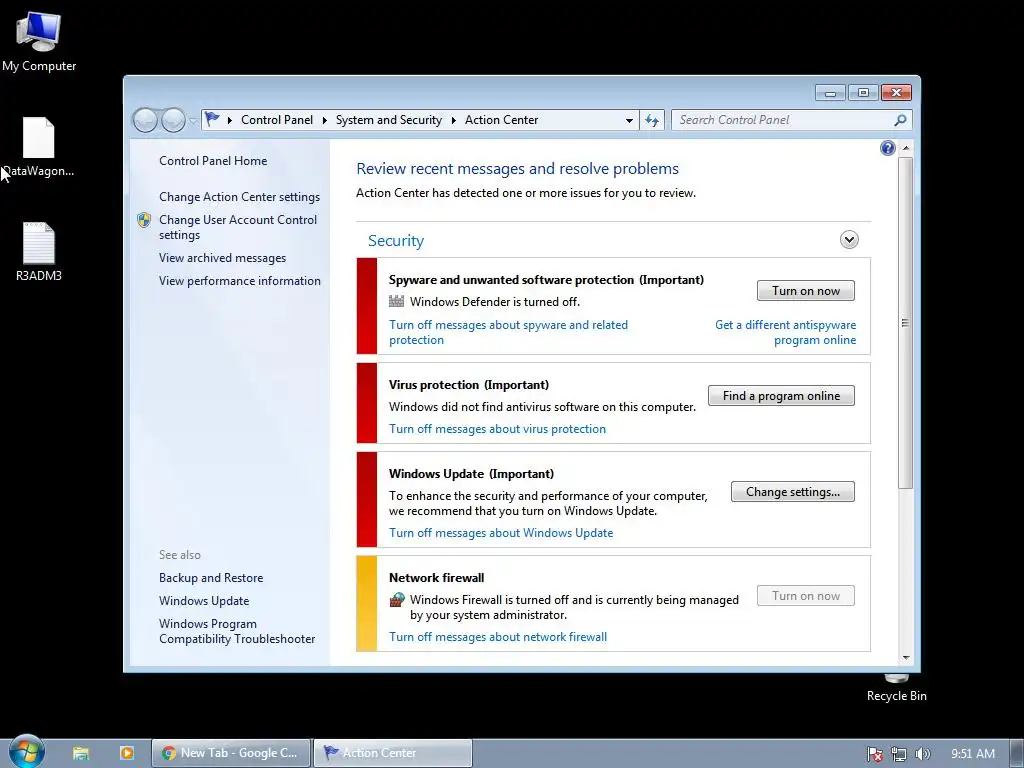The image size is (1024, 768).
Task: Click the Action Center taskbar button
Action: 393,753
